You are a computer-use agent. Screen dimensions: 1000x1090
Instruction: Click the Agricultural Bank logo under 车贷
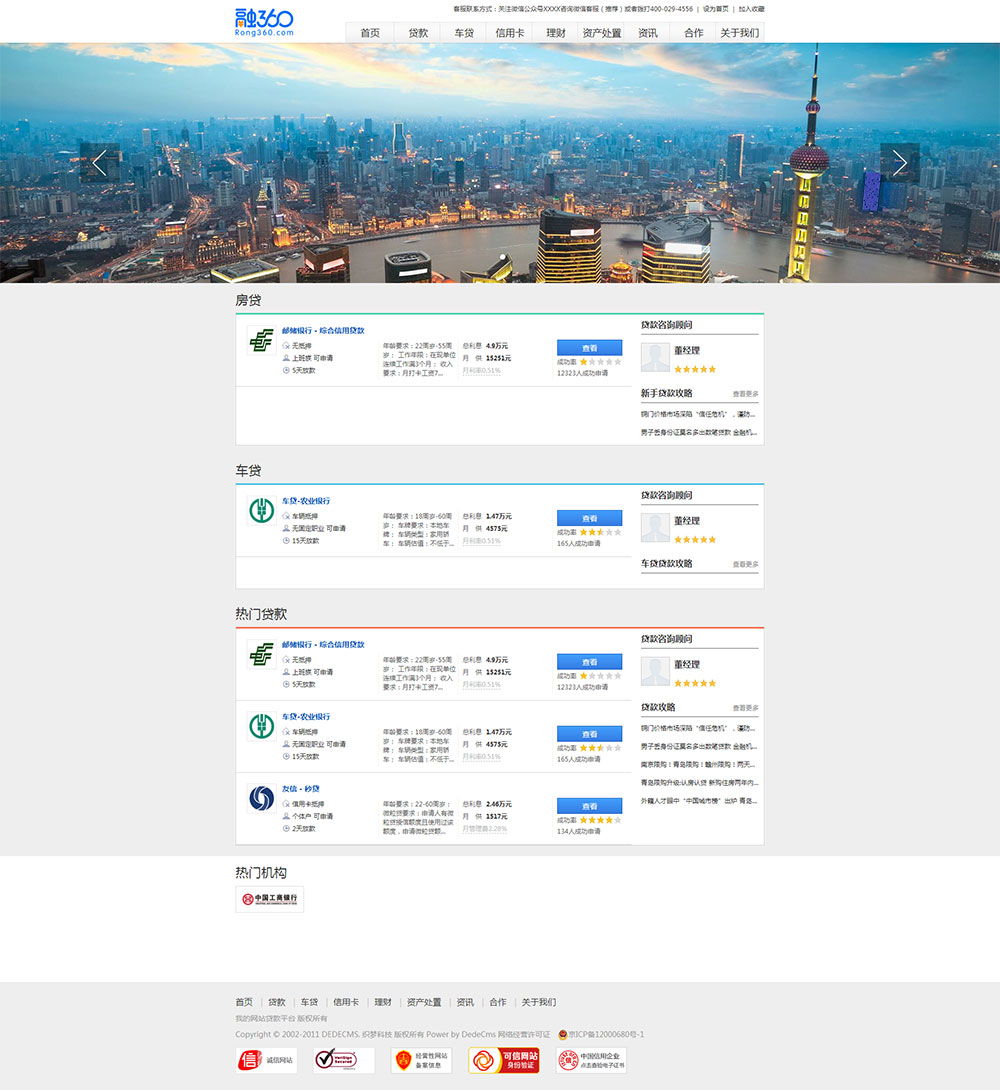262,511
